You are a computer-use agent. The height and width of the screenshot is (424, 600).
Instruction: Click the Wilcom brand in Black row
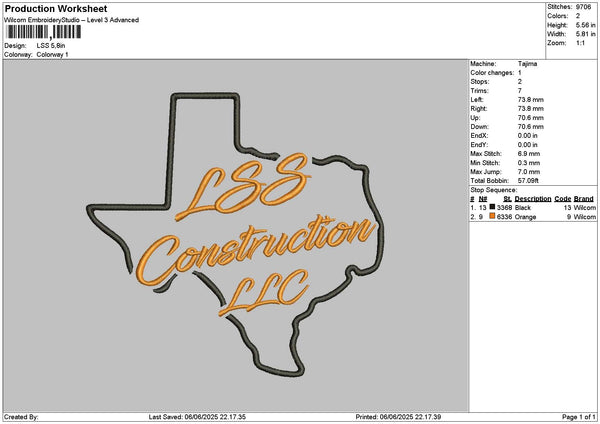(584, 208)
